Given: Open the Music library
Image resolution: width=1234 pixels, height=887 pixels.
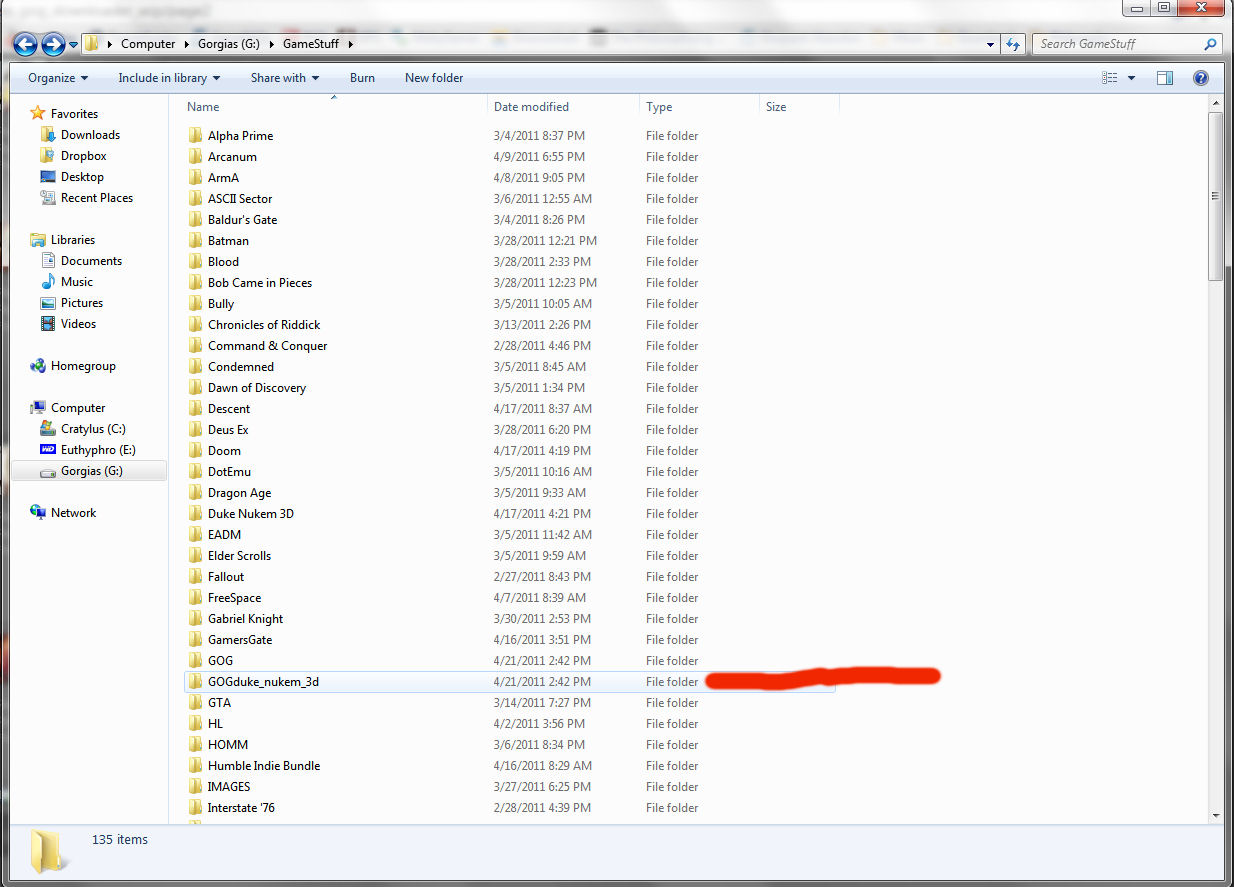Looking at the screenshot, I should (x=76, y=282).
